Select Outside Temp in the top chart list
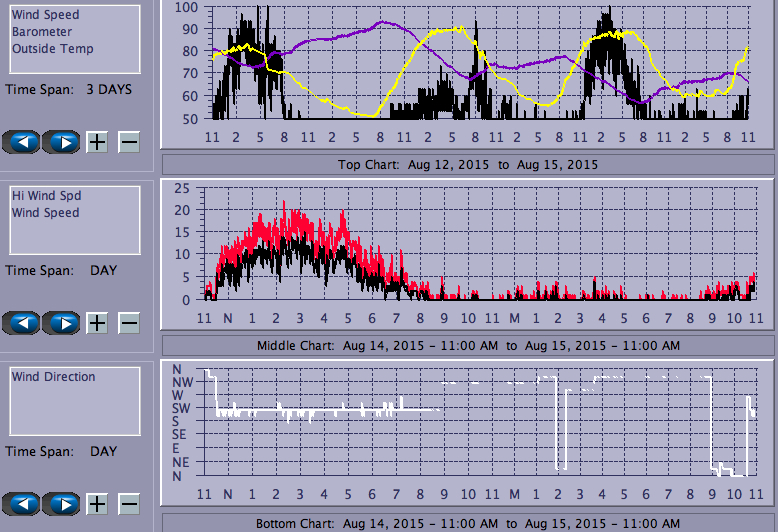The width and height of the screenshot is (778, 532). point(52,48)
